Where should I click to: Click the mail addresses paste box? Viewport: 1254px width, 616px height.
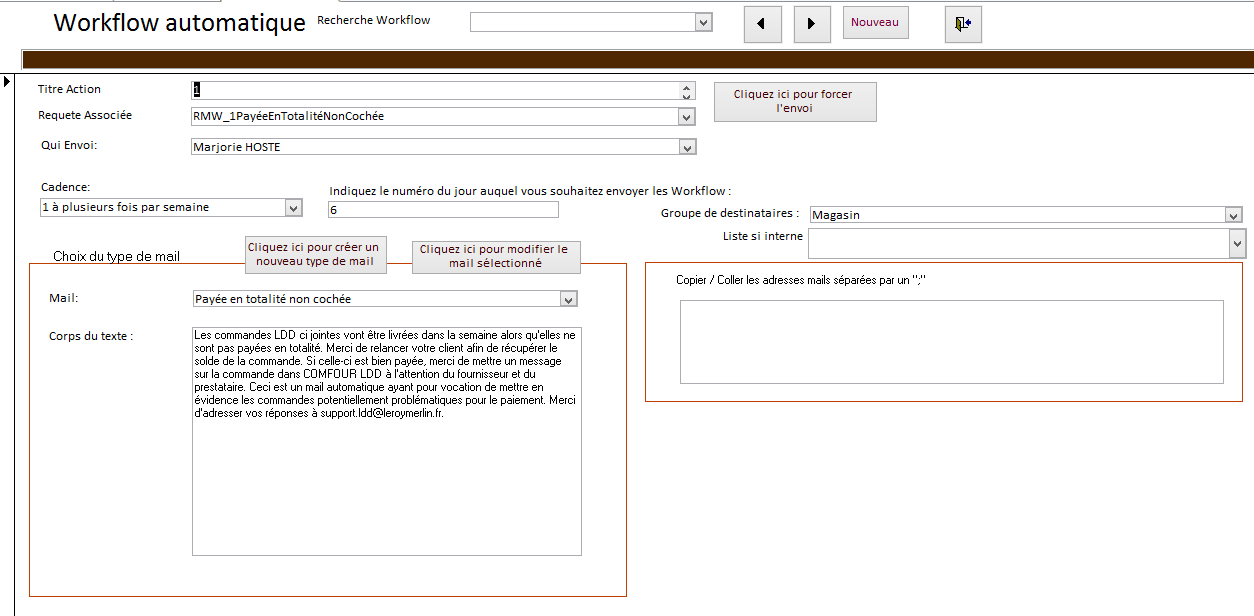pos(952,342)
